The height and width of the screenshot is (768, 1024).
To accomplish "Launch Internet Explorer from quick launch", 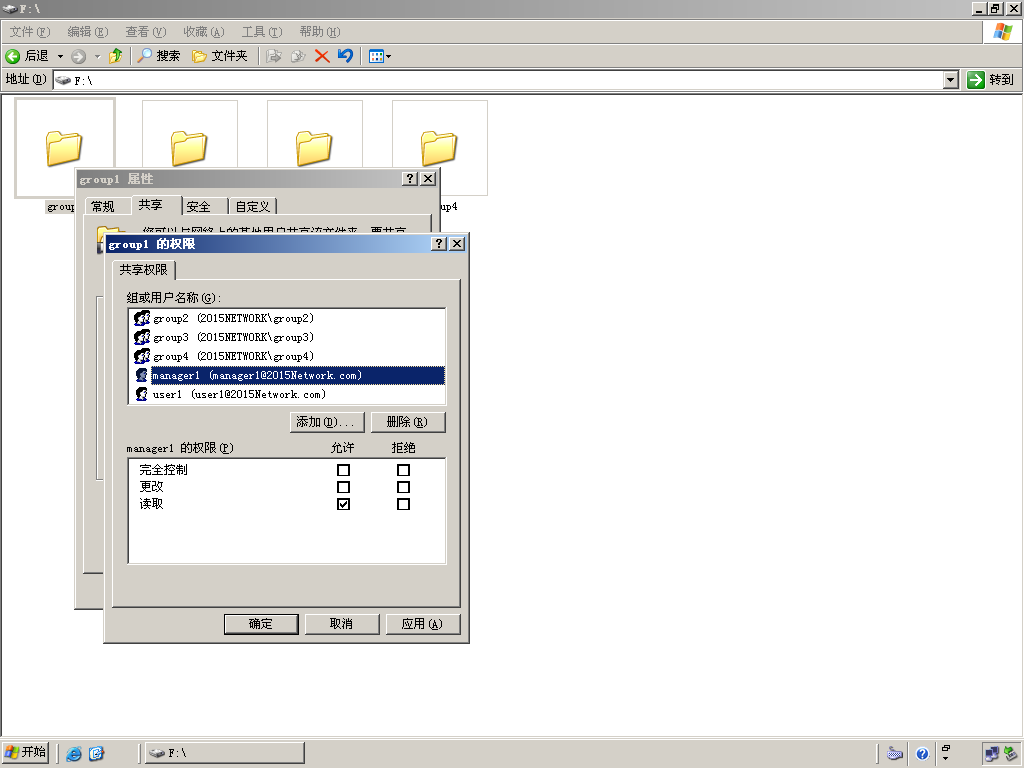I will [x=74, y=754].
